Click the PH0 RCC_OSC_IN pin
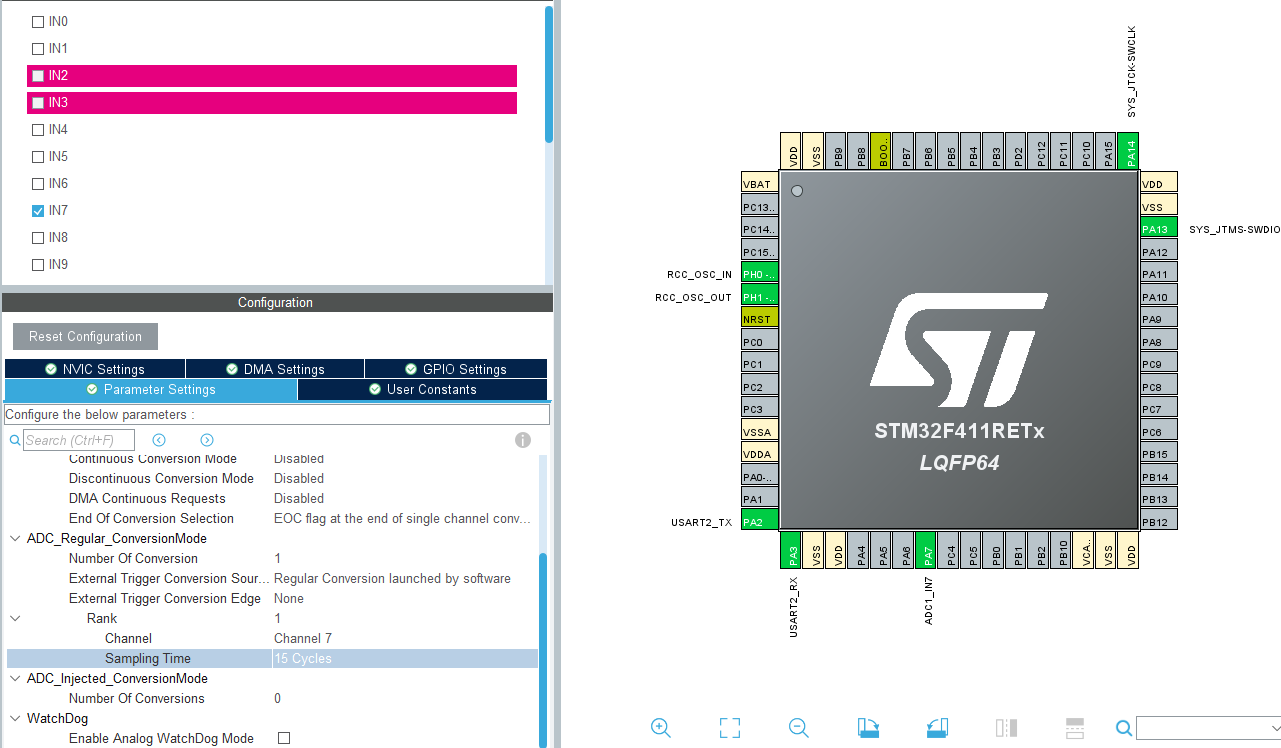This screenshot has height=748, width=1281. pos(759,274)
